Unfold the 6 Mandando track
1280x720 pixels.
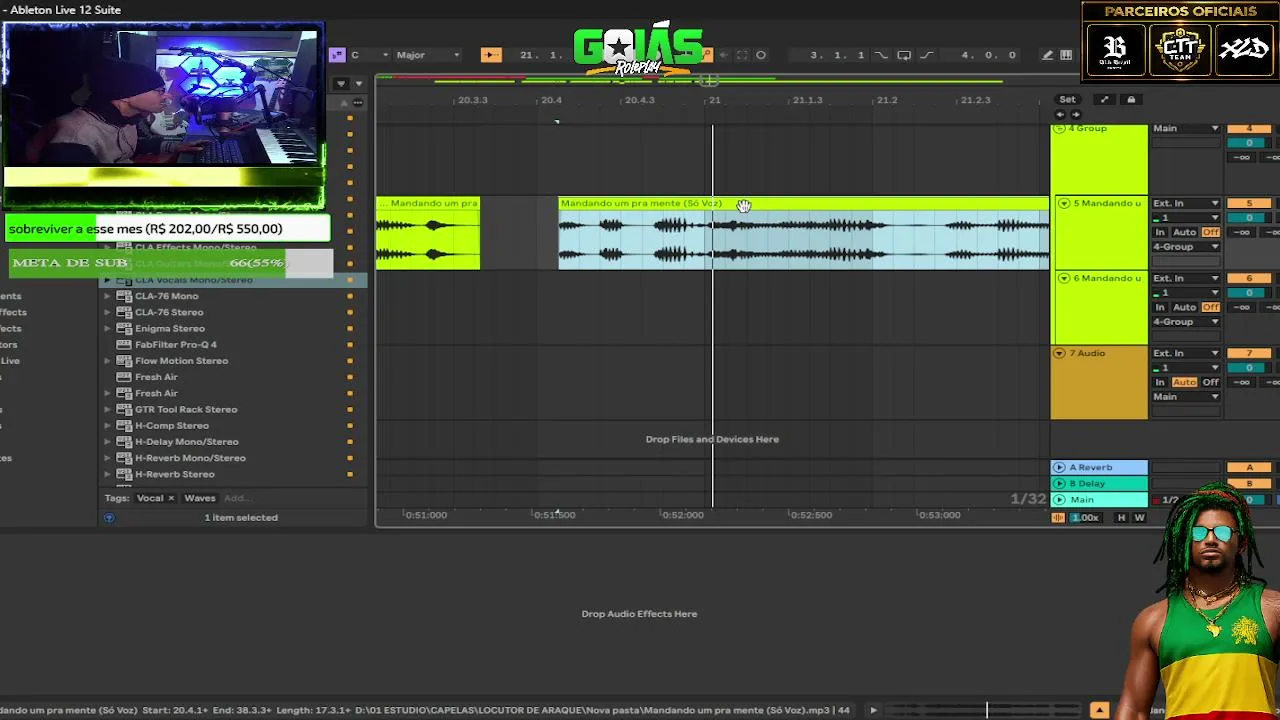point(1064,278)
